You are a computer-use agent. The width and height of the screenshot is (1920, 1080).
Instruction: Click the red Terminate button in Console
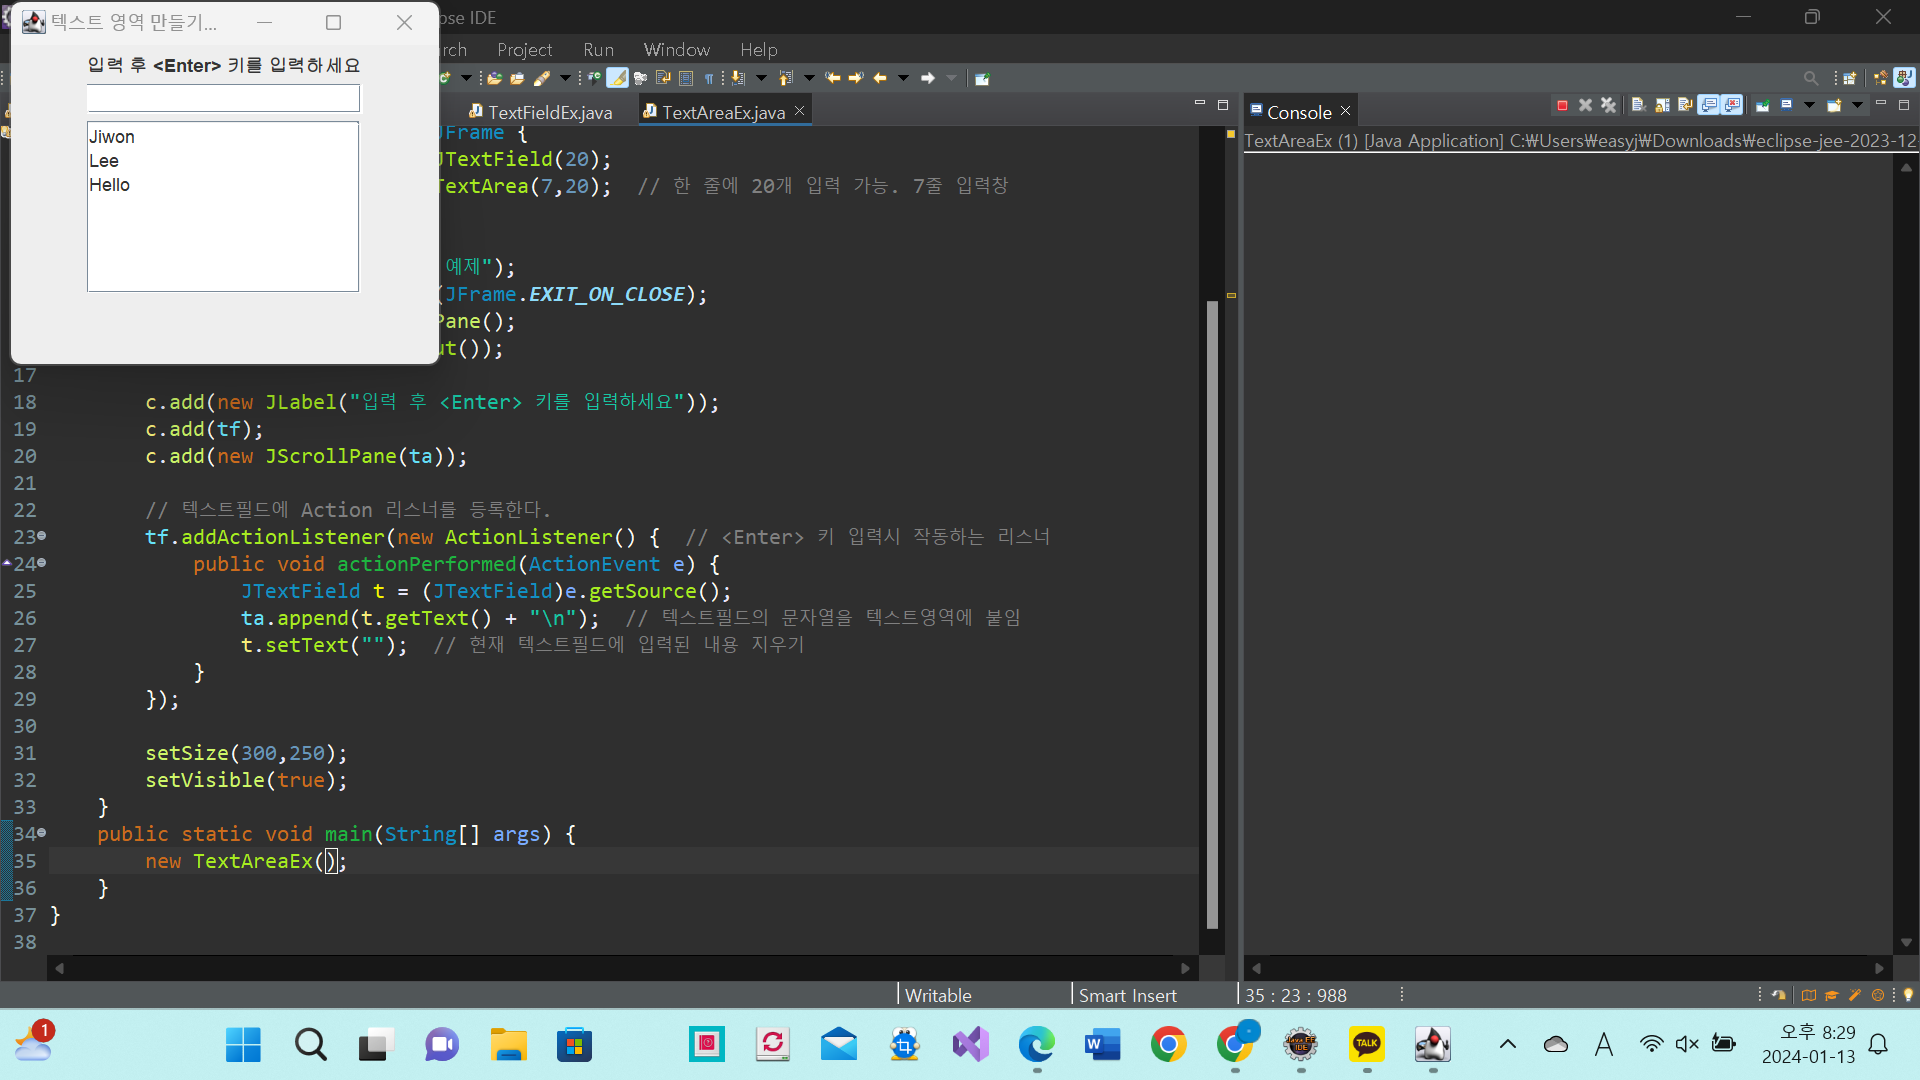tap(1562, 105)
